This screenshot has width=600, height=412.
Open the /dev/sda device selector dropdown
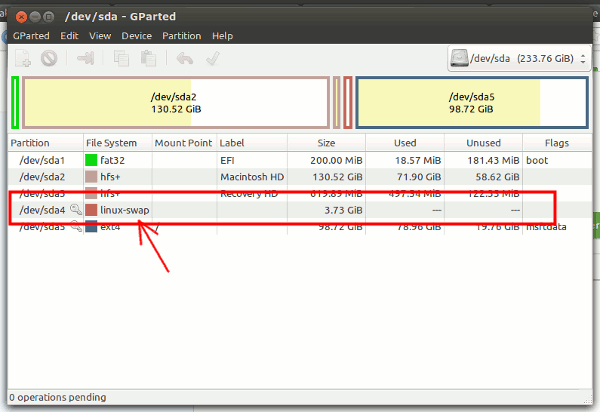[x=519, y=59]
